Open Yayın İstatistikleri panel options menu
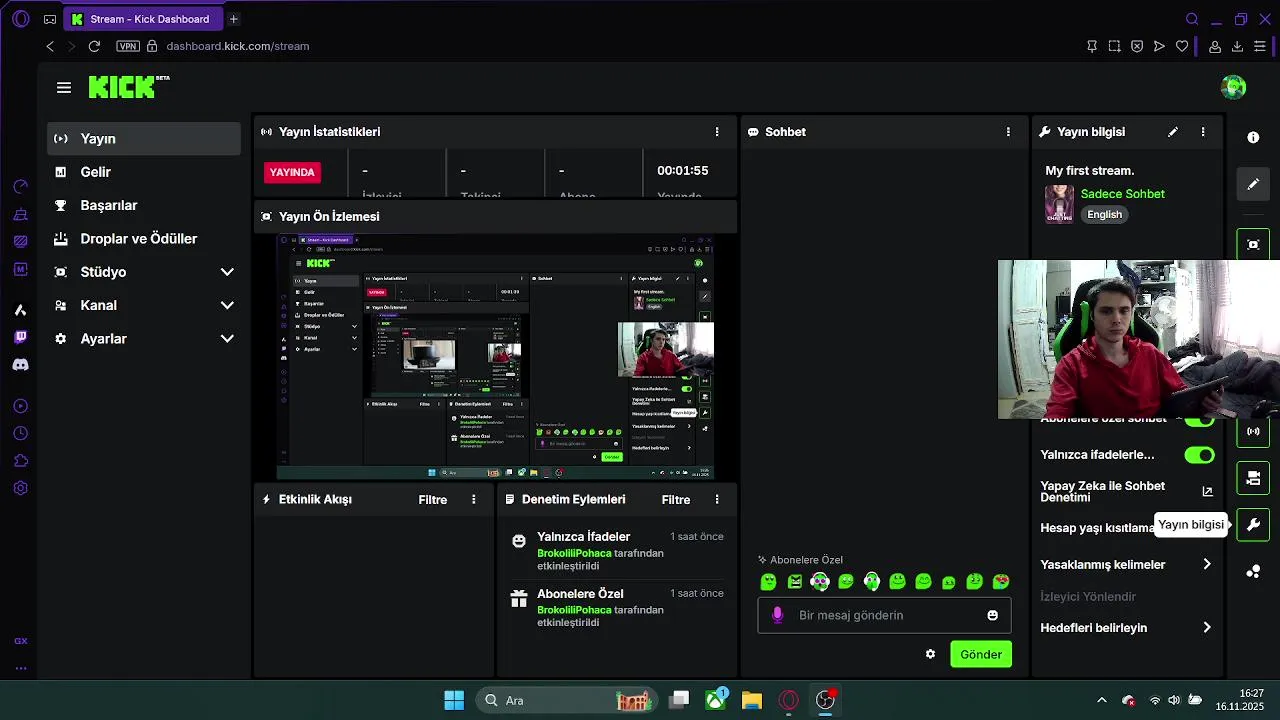 pyautogui.click(x=716, y=132)
